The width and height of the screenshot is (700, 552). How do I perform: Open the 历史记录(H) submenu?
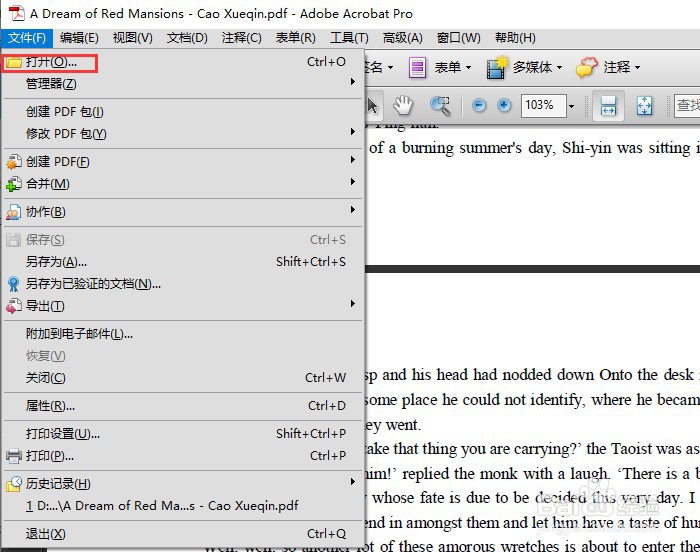click(x=182, y=484)
